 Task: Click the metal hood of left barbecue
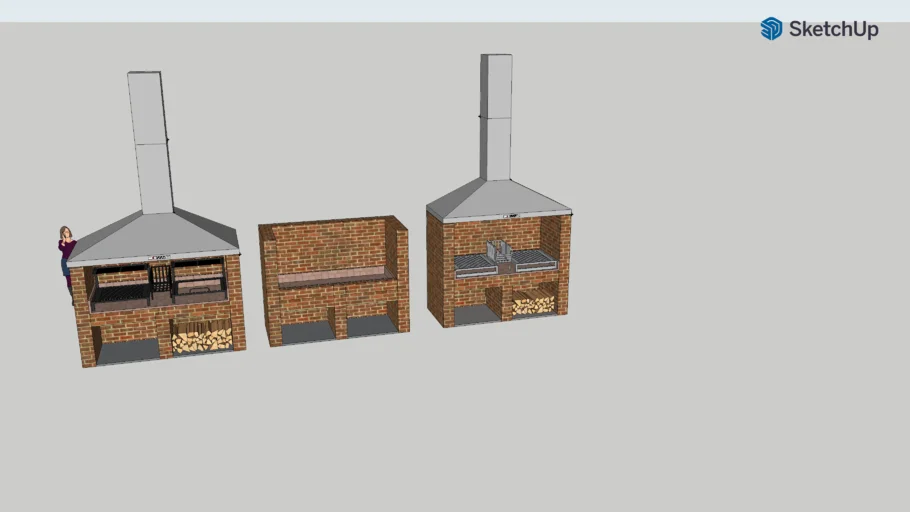(x=154, y=236)
